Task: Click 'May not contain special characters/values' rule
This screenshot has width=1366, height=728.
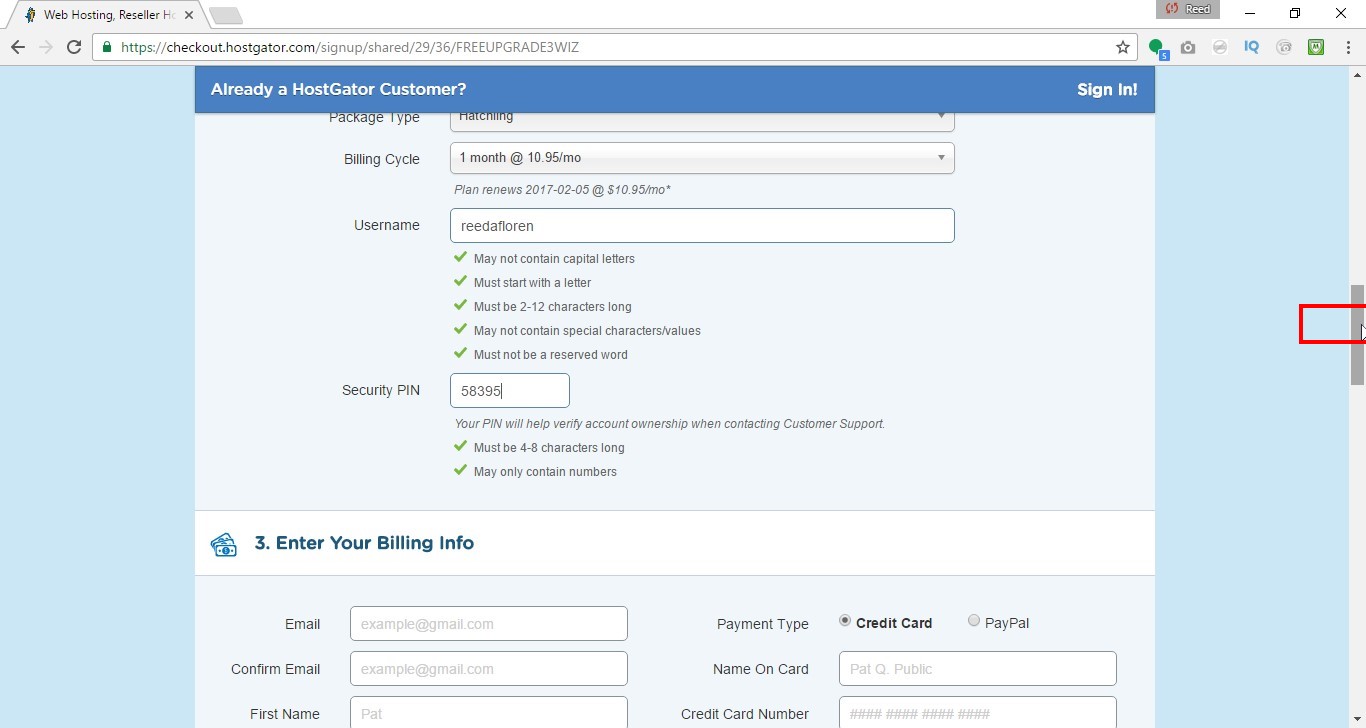Action: coord(587,330)
